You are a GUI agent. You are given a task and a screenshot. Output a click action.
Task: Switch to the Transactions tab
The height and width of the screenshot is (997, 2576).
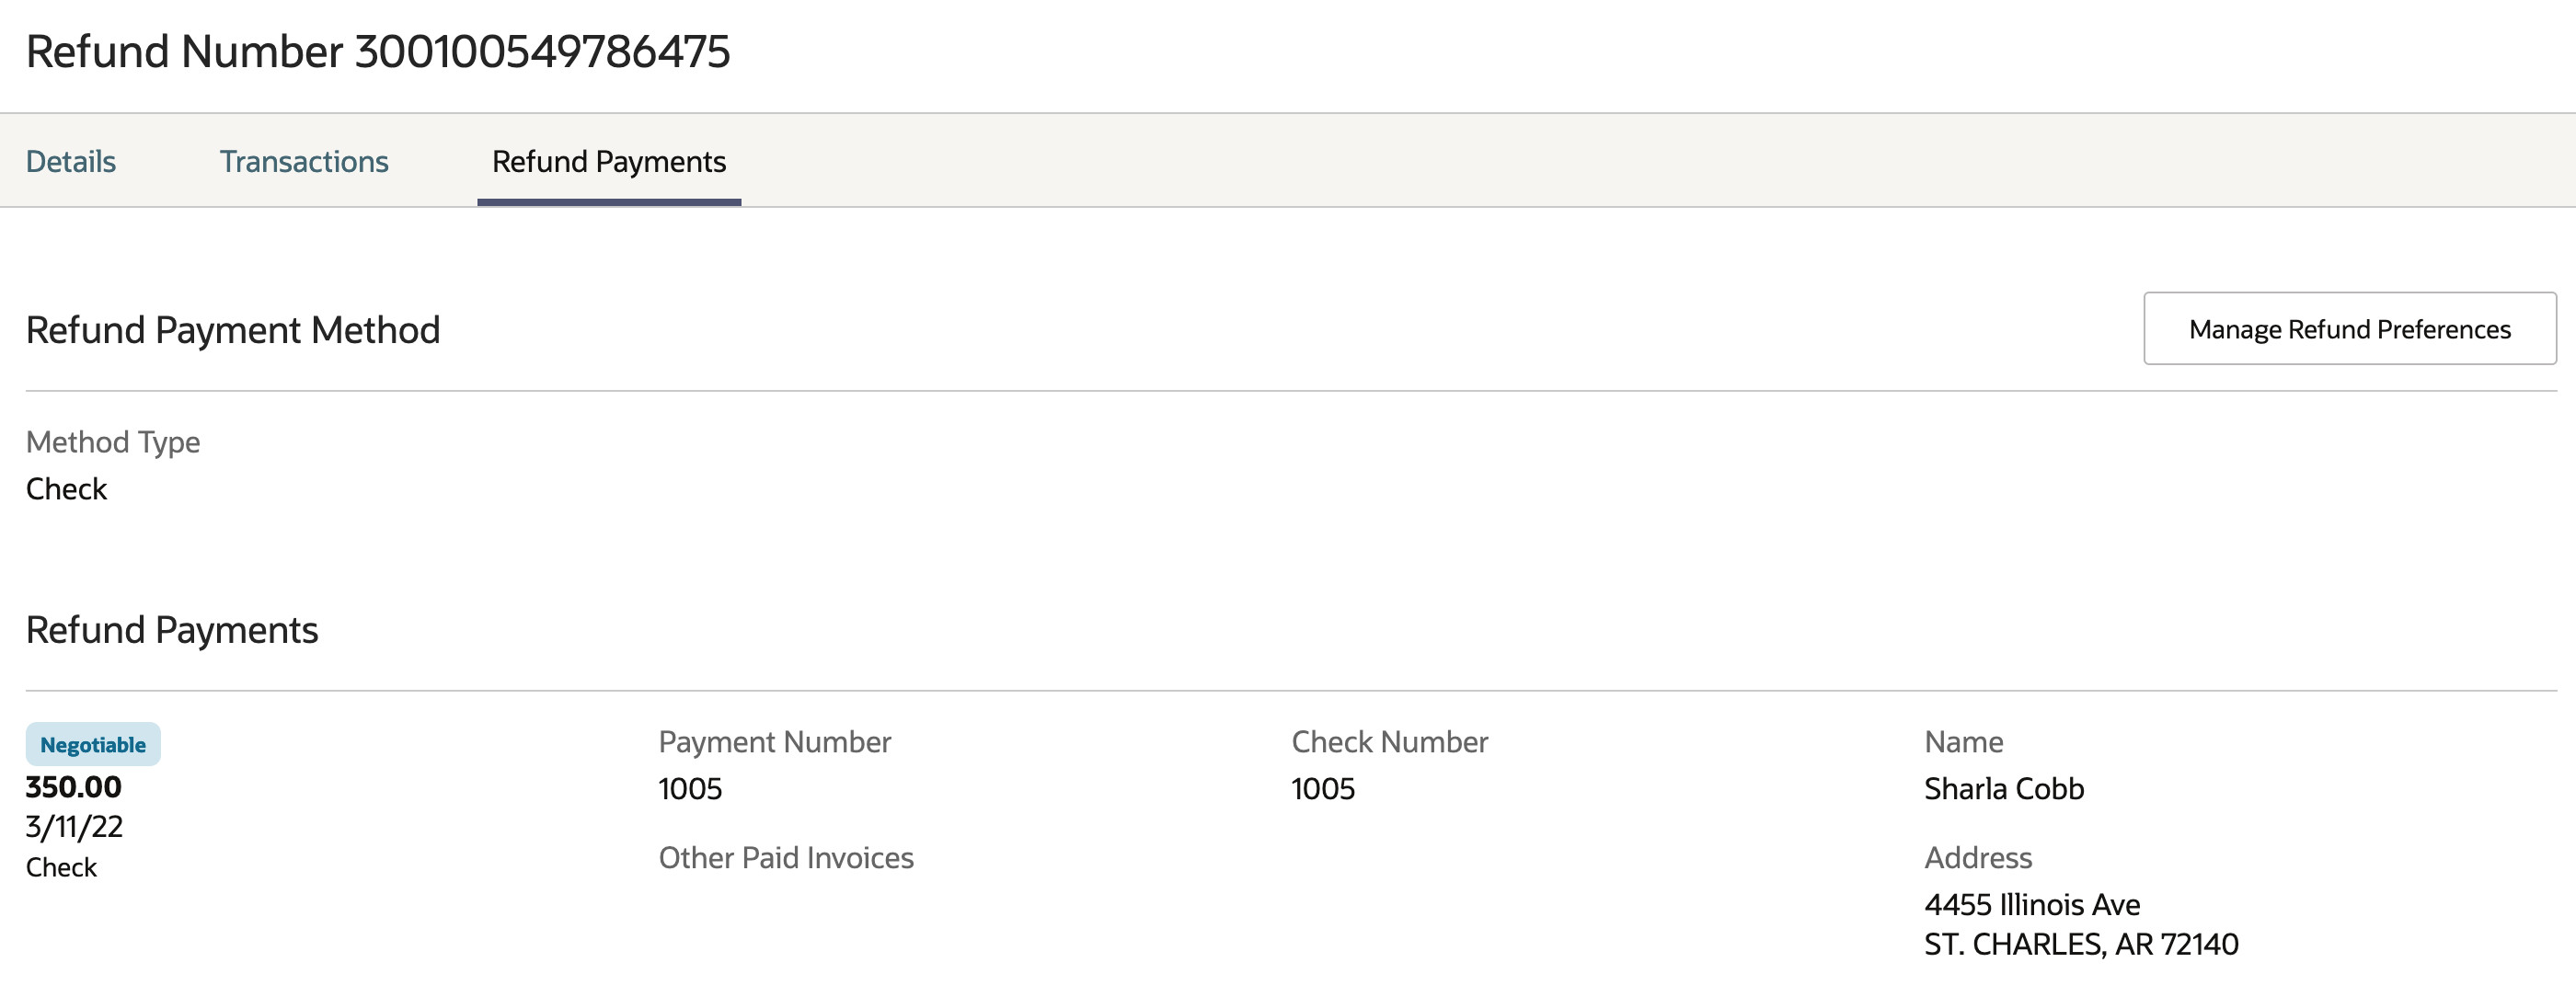[304, 162]
